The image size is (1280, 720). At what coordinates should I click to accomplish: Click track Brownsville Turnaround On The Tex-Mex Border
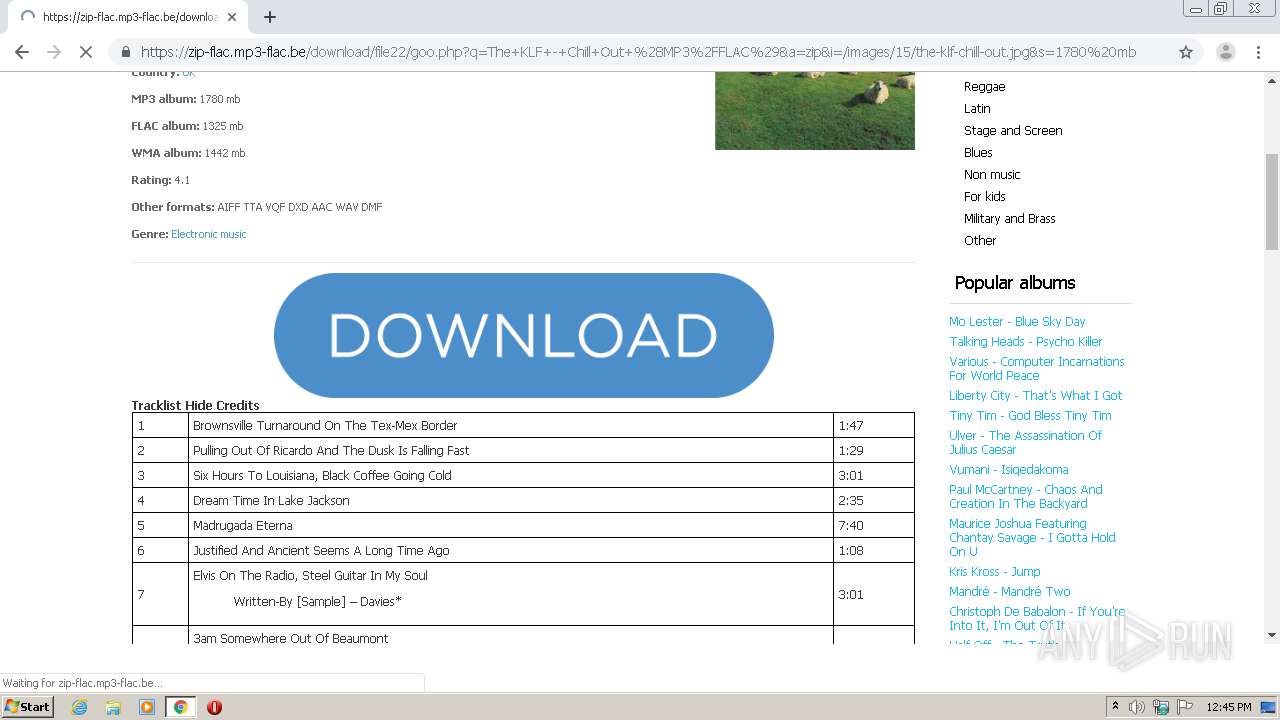click(325, 425)
